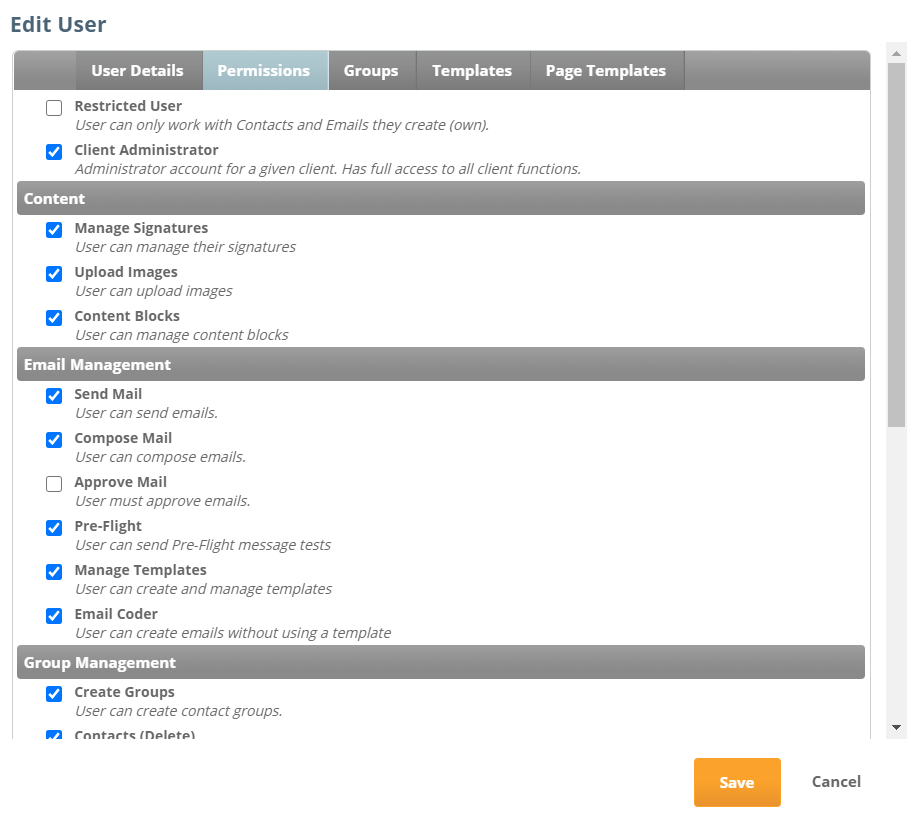Disable the Email Coder checkbox

pos(54,616)
